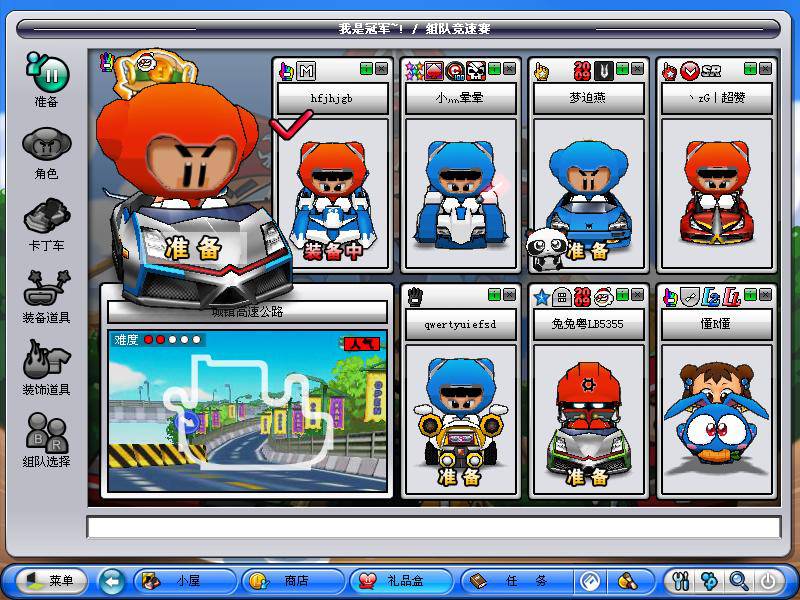Open the 组队选择 team selection
The width and height of the screenshot is (800, 600).
[46, 440]
